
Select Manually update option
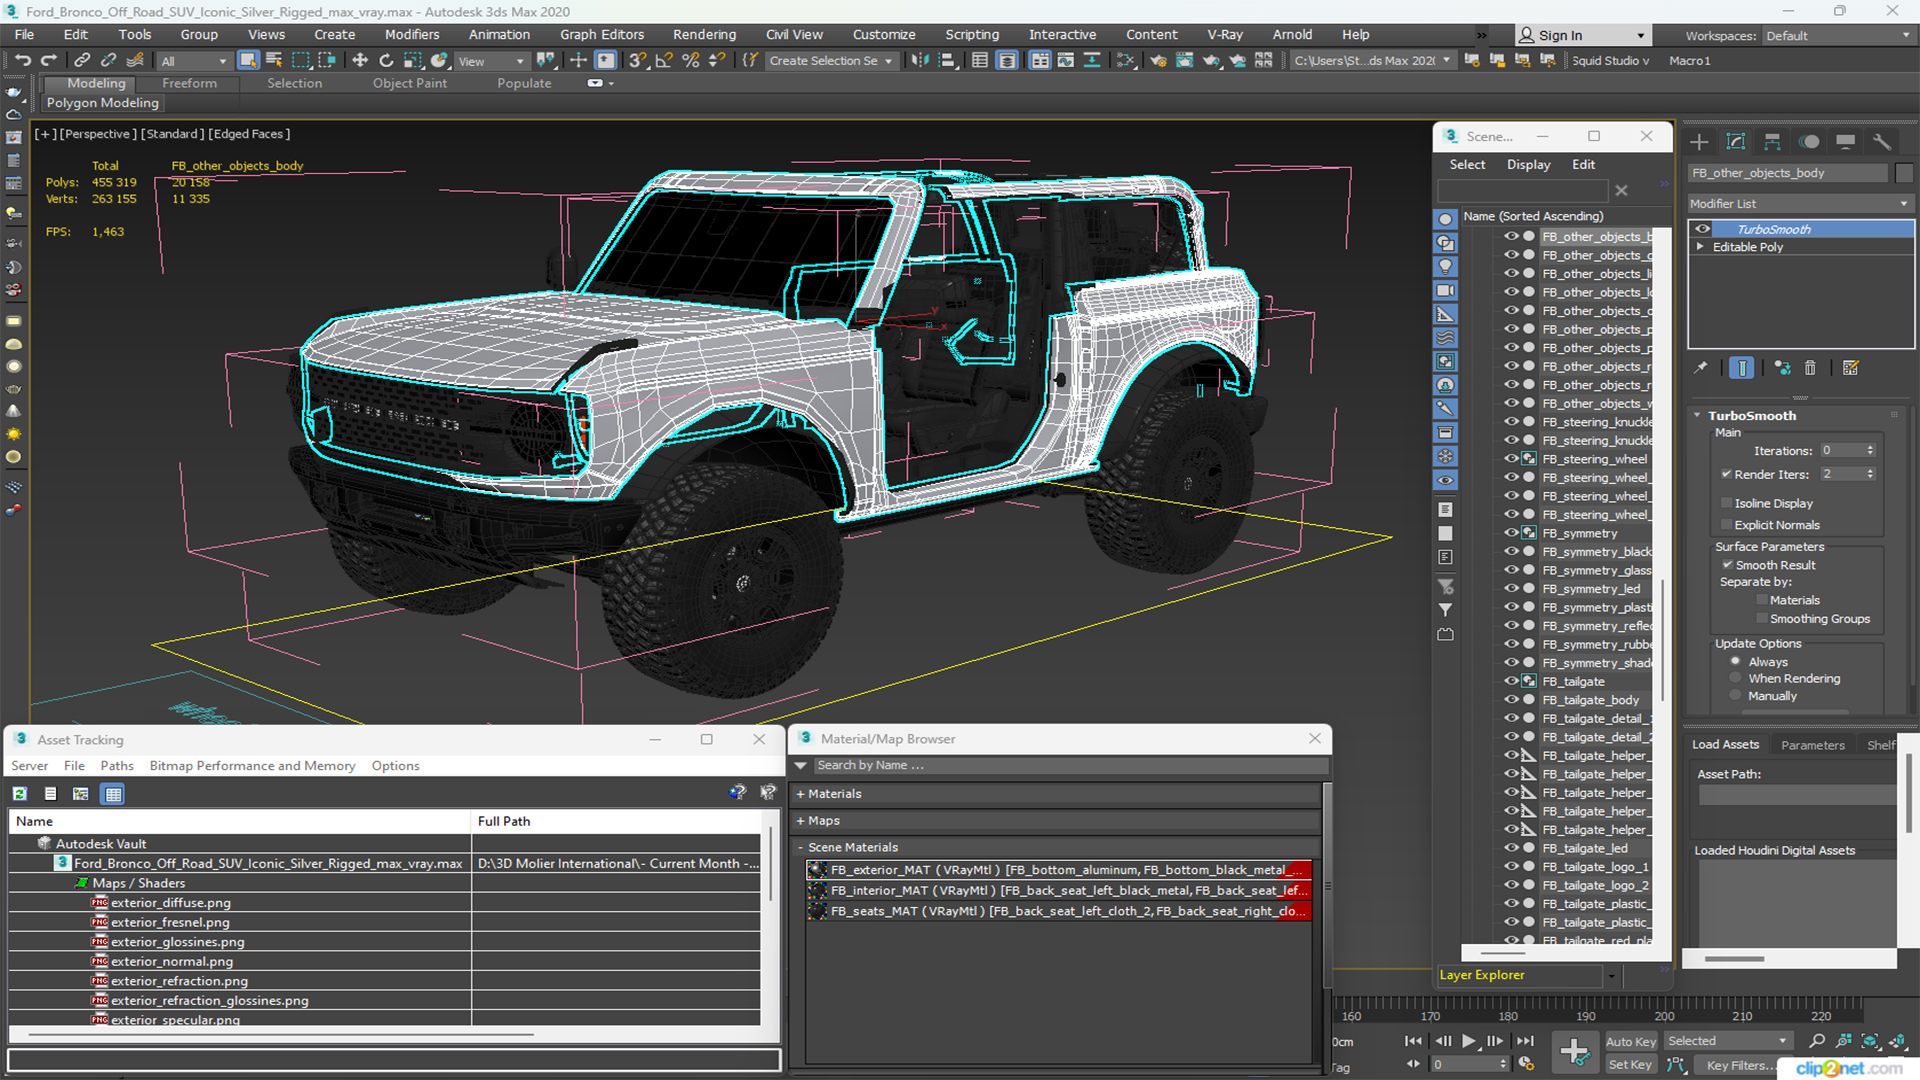(x=1736, y=696)
